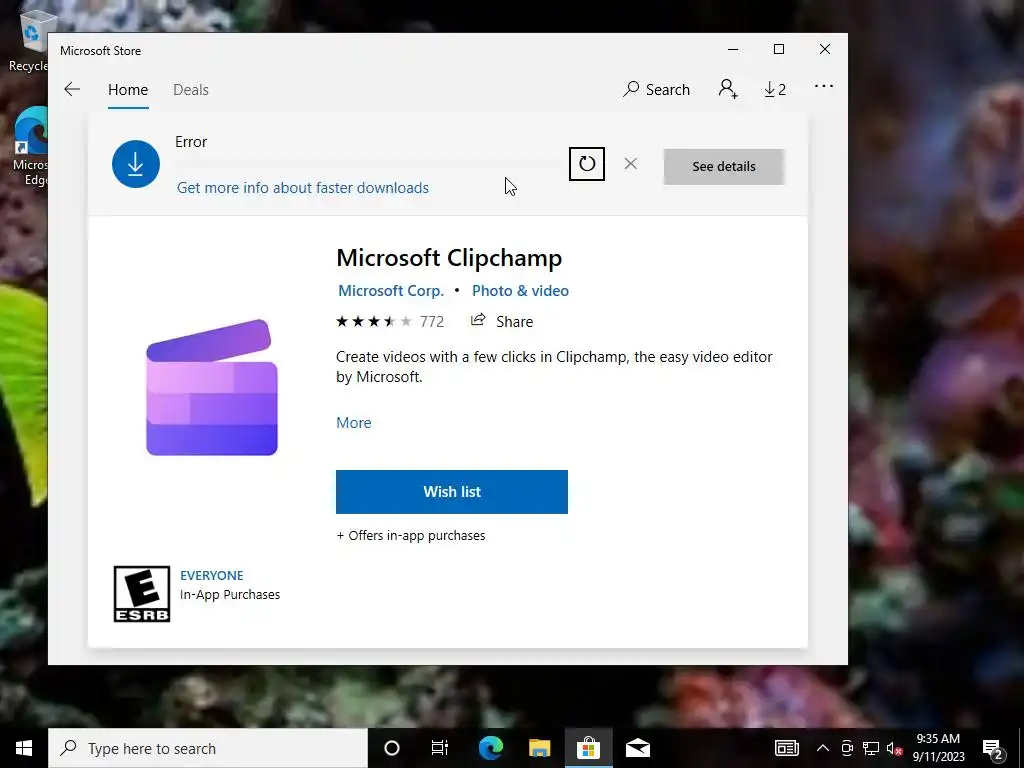This screenshot has width=1024, height=768.
Task: Open Task View on taskbar
Action: (x=440, y=748)
